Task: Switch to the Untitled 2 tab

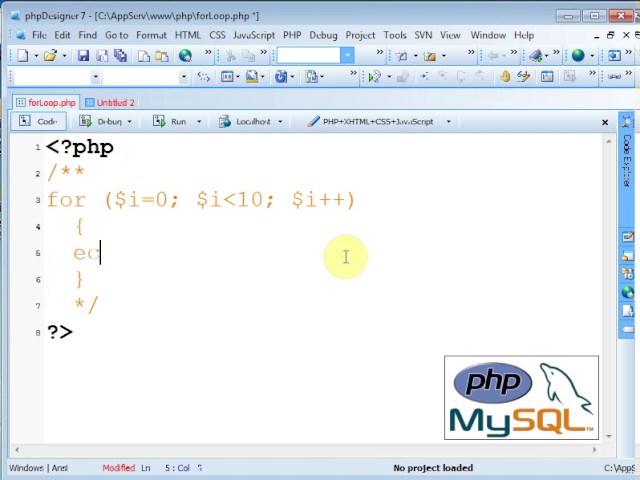Action: 110,102
